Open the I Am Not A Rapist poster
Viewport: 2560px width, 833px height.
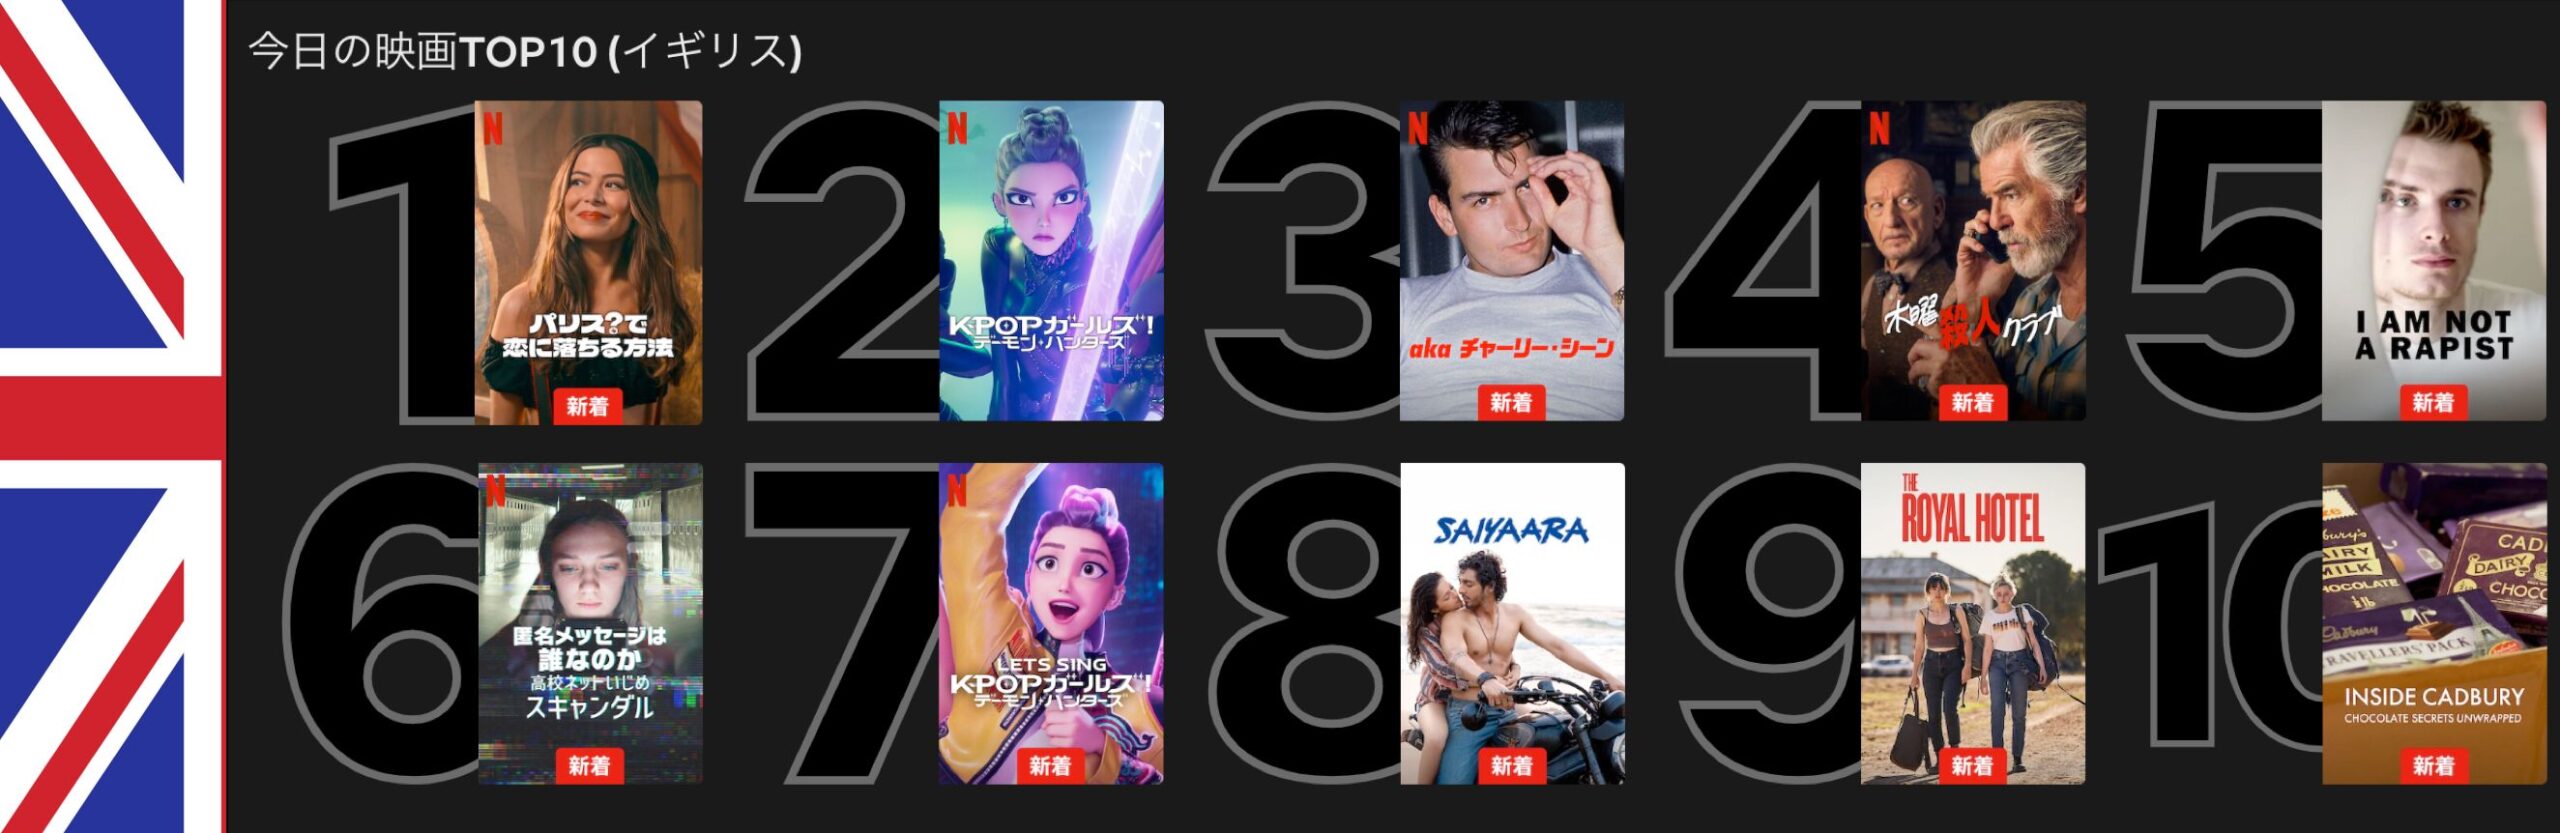[2434, 261]
